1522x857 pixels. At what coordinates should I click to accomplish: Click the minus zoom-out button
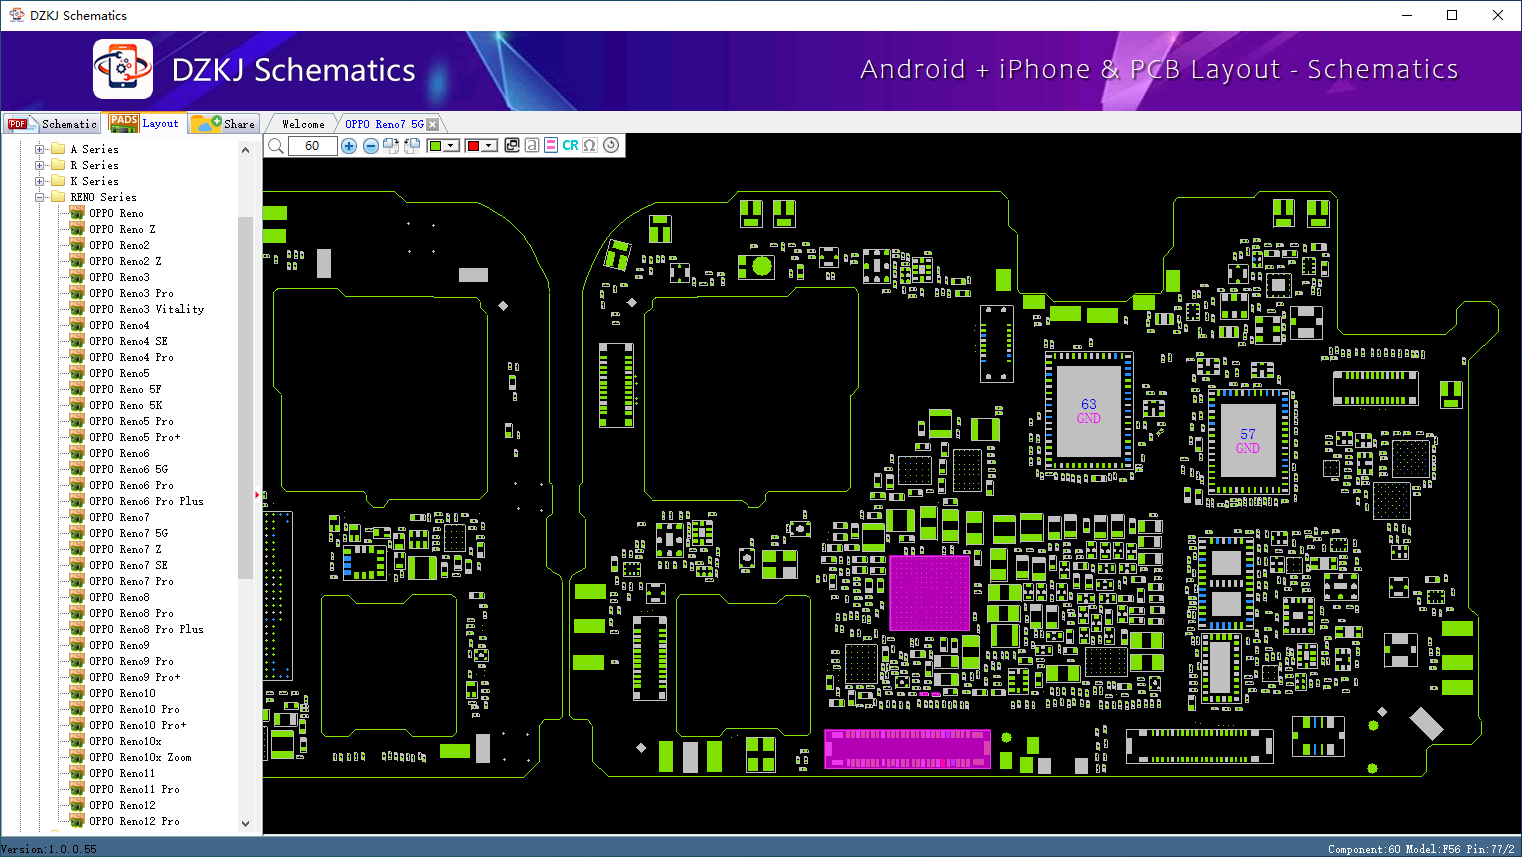370,146
